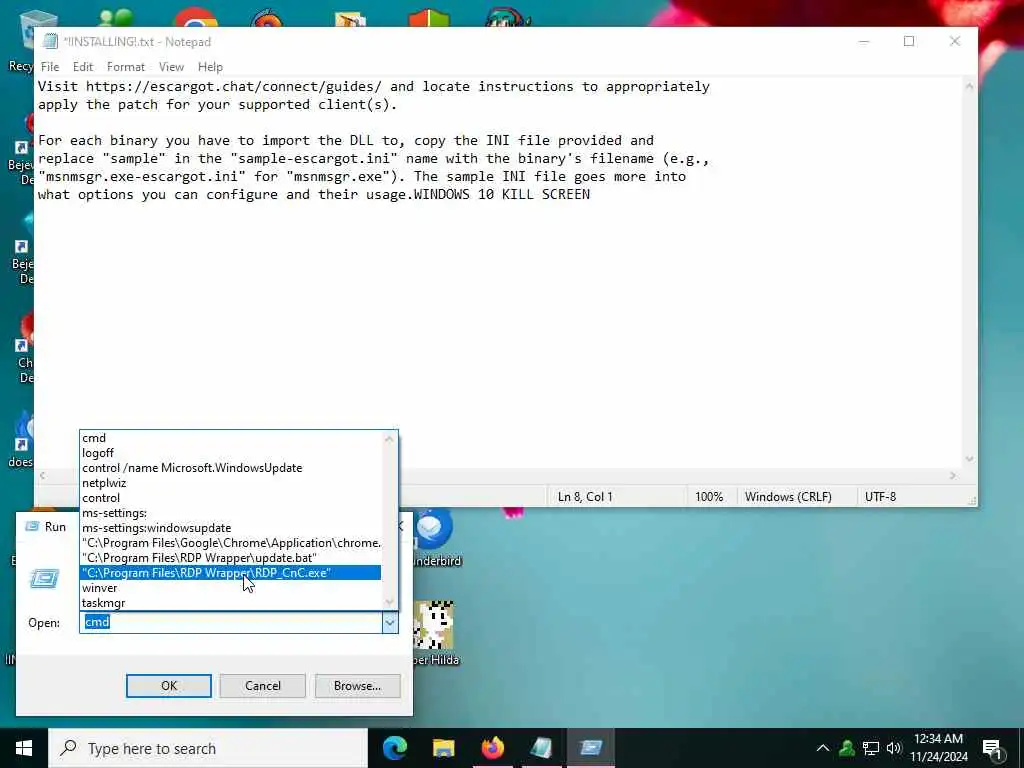Open the clock and date flyout
The height and width of the screenshot is (768, 1024).
(939, 748)
